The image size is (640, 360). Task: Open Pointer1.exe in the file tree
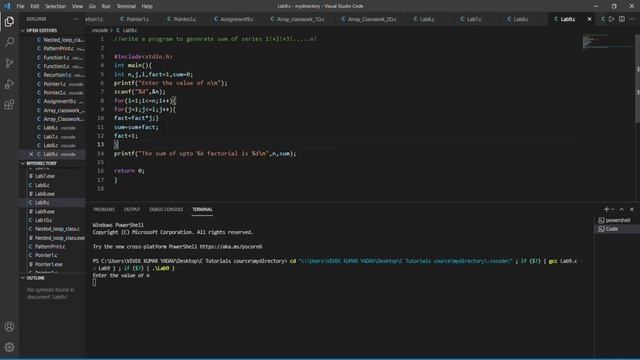coord(53,264)
